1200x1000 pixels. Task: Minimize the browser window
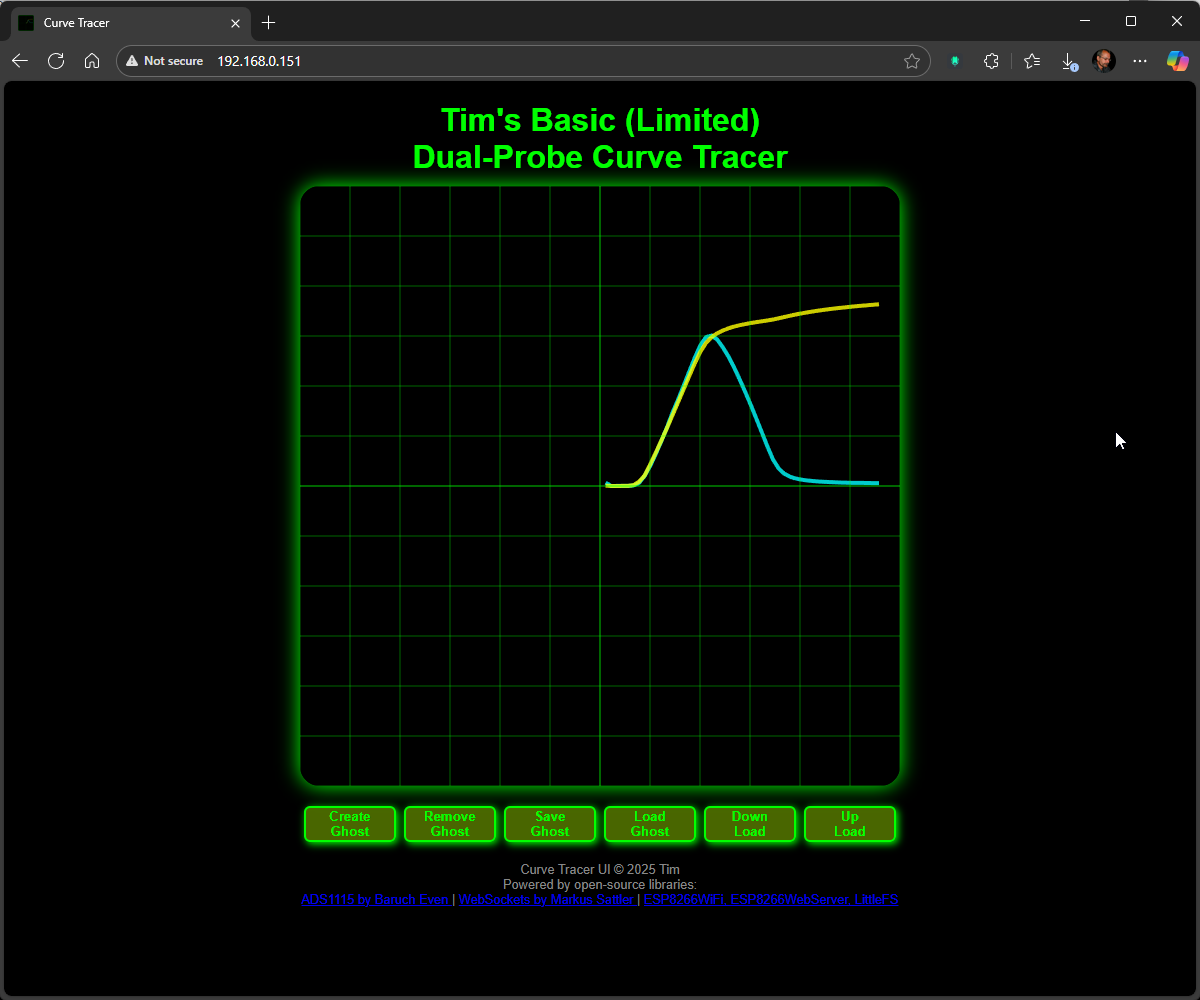click(x=1085, y=21)
